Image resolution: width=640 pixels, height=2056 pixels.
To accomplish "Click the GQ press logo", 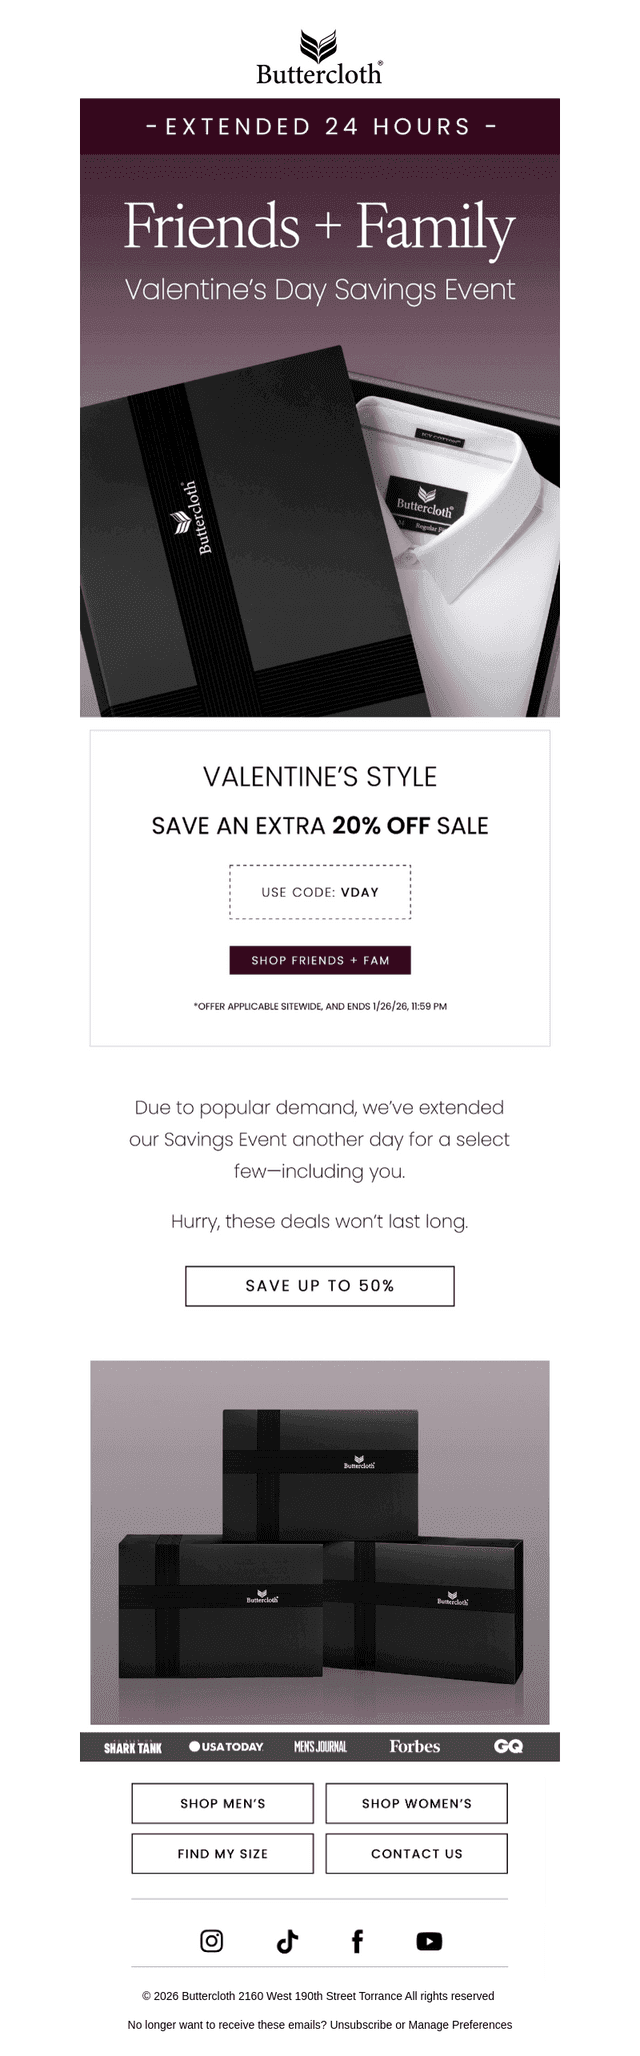I will 509,1746.
